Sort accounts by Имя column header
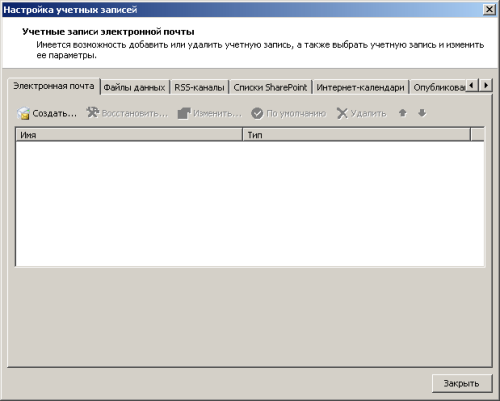This screenshot has height=401, width=500. (129, 135)
